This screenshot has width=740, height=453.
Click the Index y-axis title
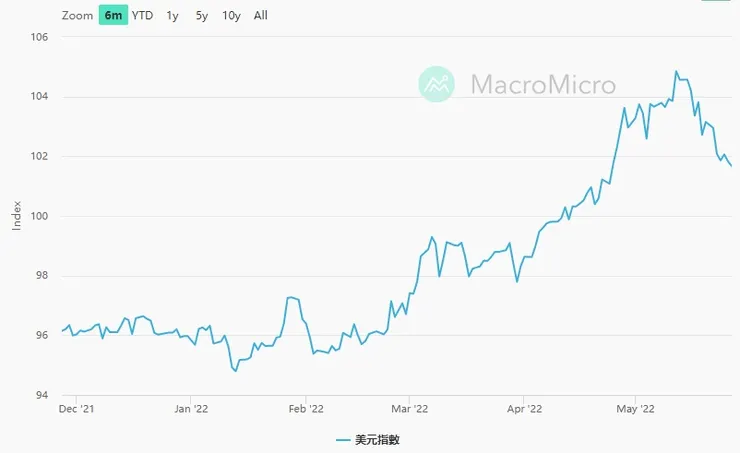16,216
